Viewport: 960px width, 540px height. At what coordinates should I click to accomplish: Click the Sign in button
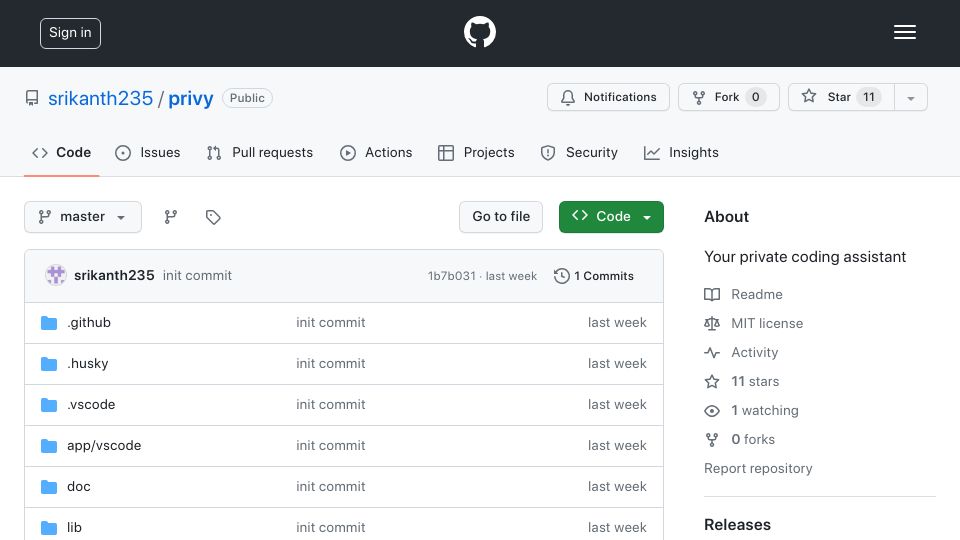pyautogui.click(x=70, y=33)
